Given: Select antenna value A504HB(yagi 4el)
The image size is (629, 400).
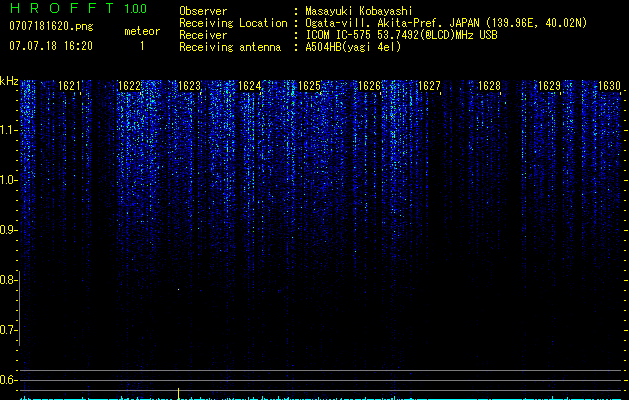Looking at the screenshot, I should pyautogui.click(x=353, y=47).
